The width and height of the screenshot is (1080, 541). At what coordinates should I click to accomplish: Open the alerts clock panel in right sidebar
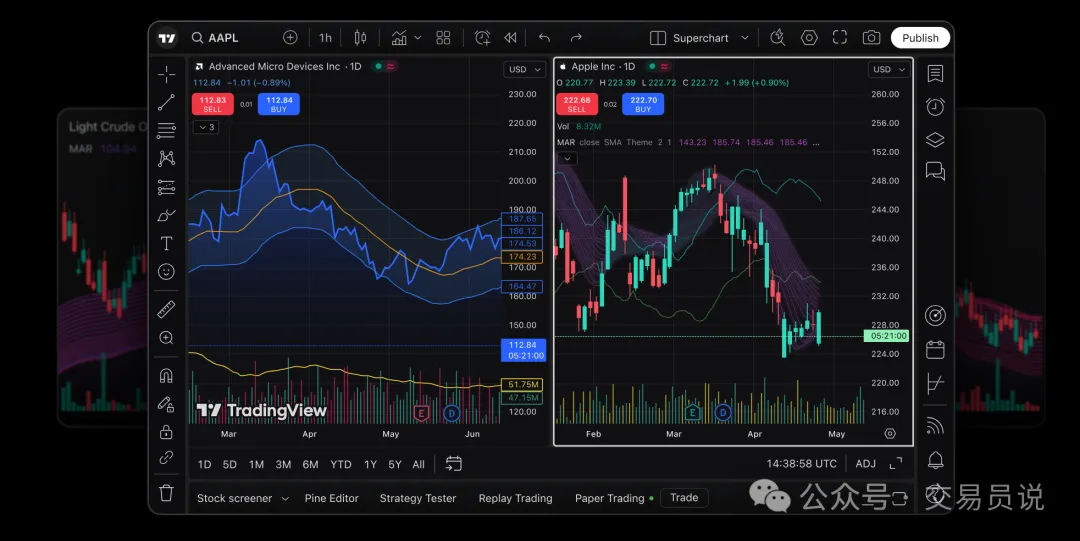click(935, 106)
